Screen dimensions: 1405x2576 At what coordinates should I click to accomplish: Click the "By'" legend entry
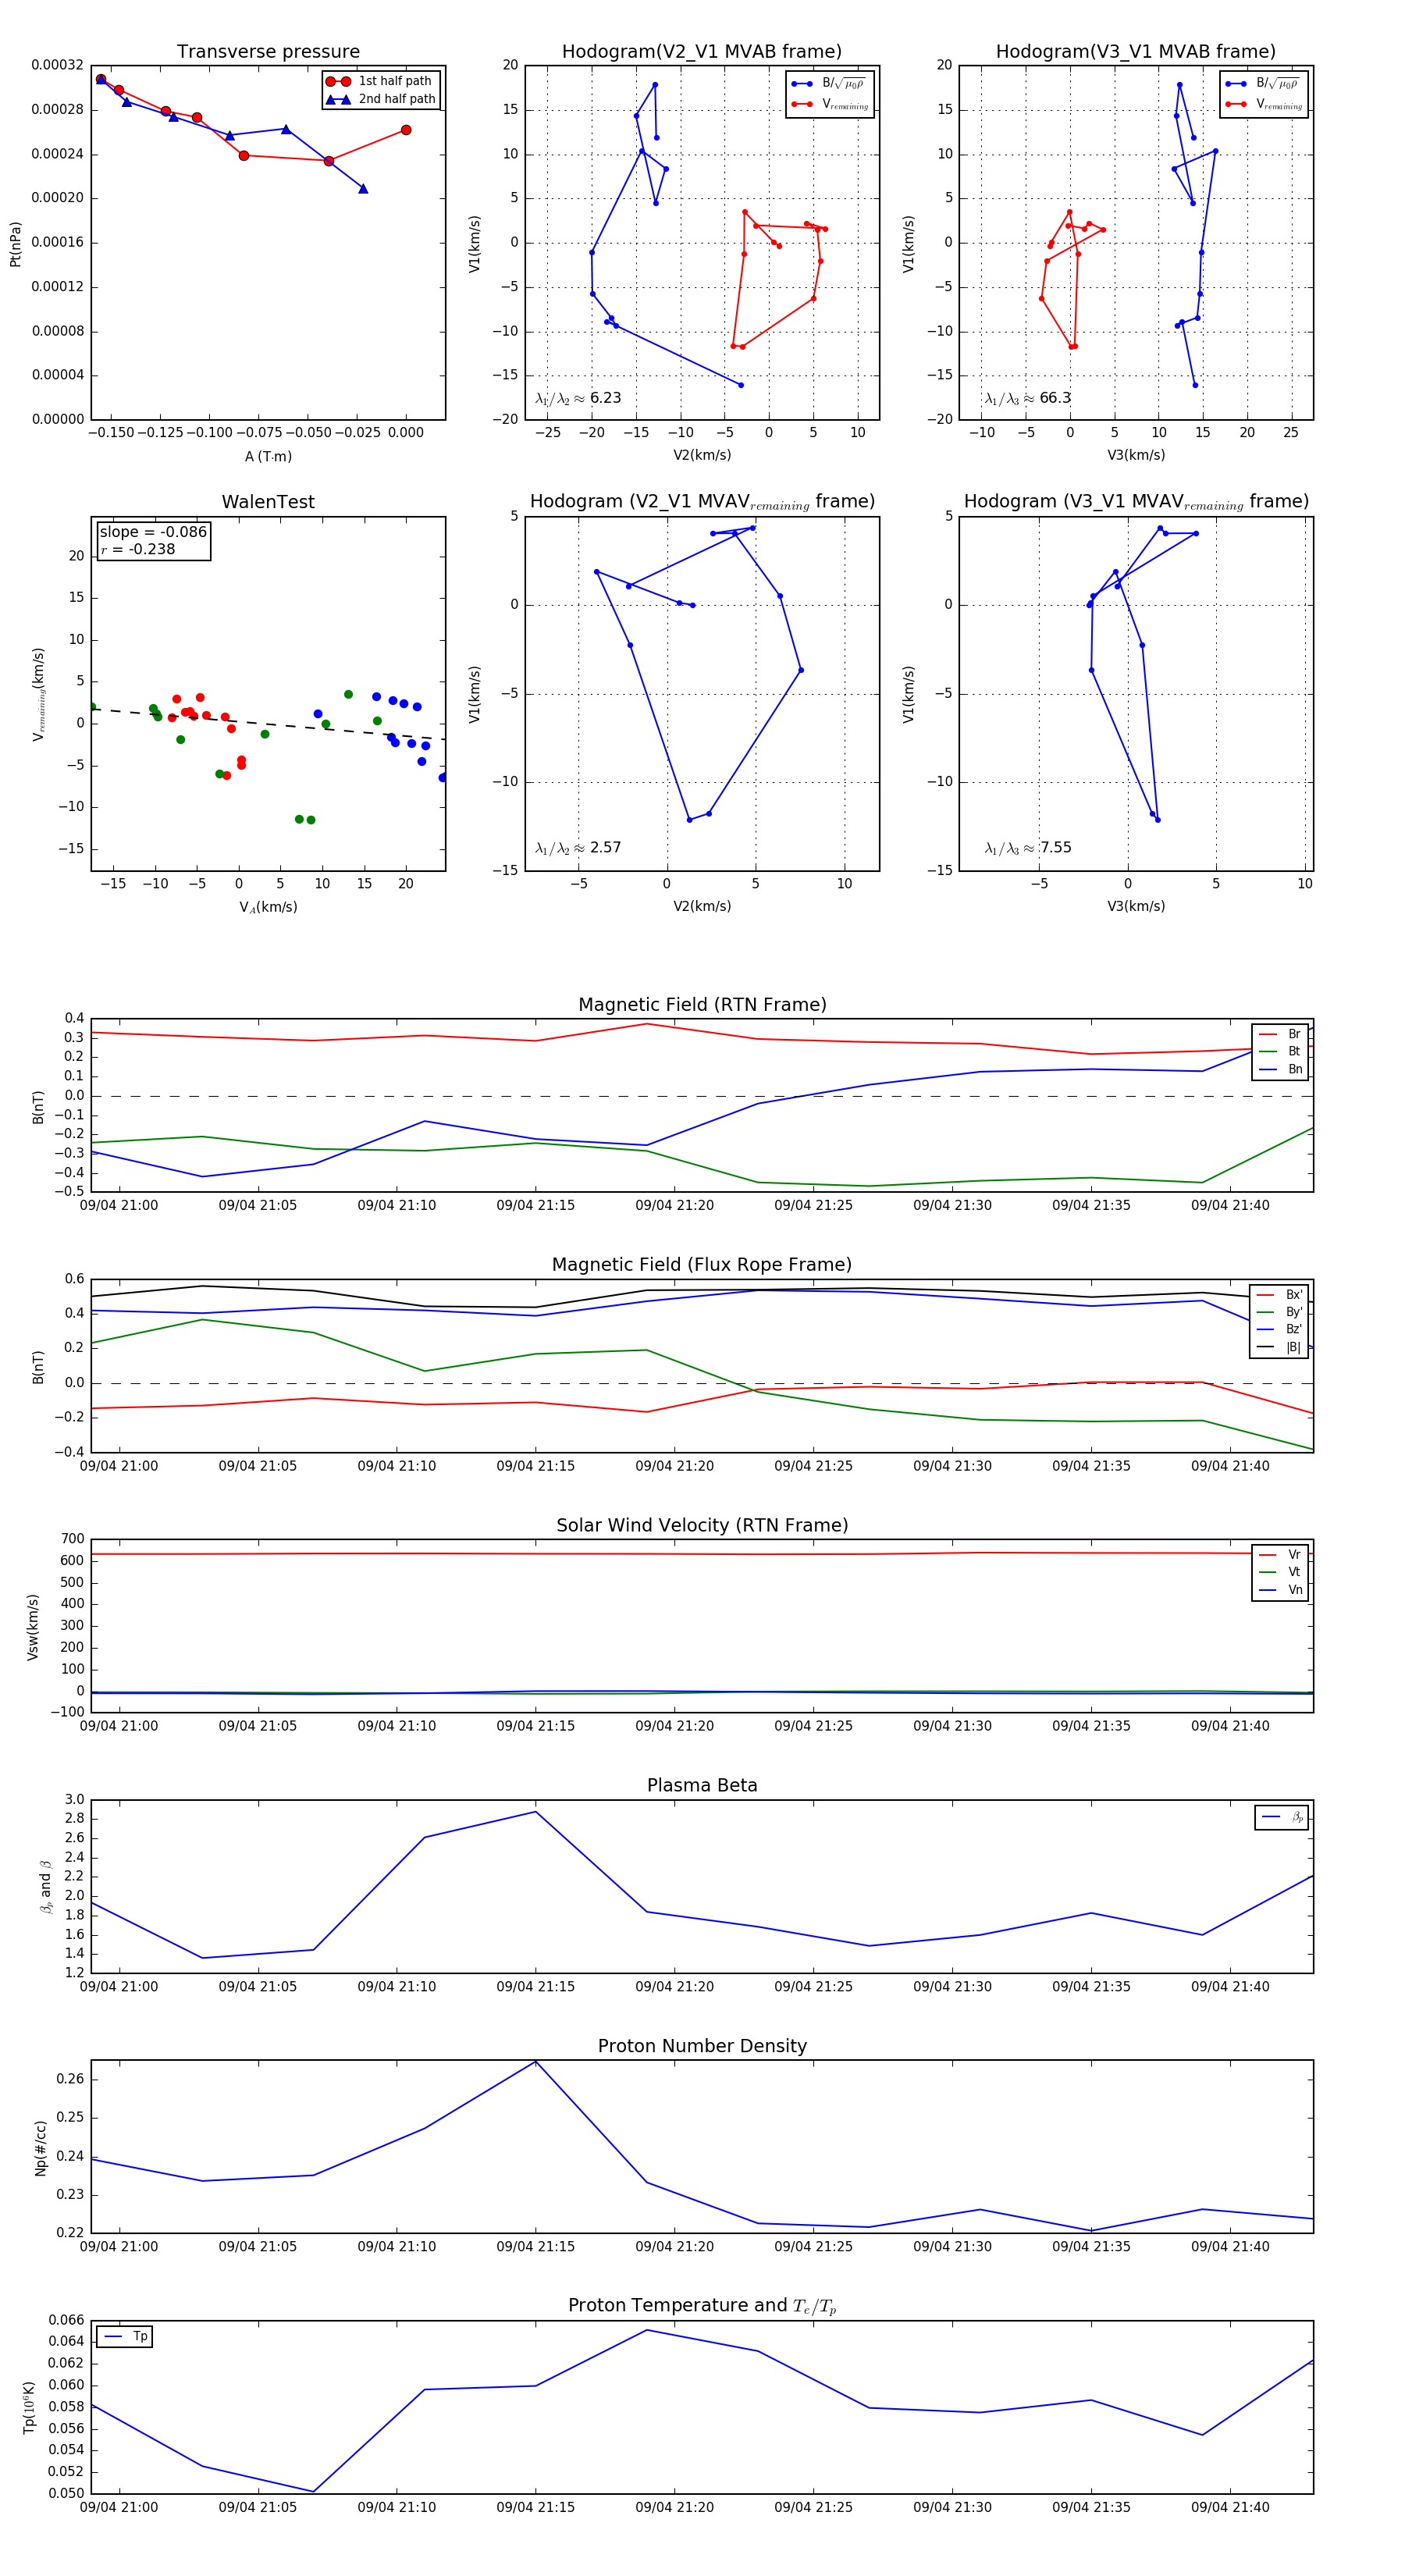tap(1279, 1312)
